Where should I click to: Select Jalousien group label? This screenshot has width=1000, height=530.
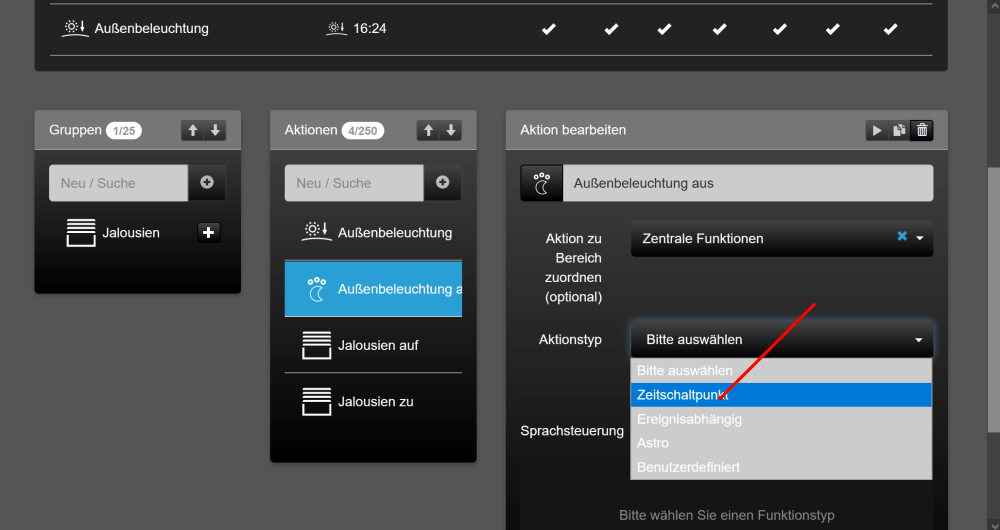click(131, 233)
